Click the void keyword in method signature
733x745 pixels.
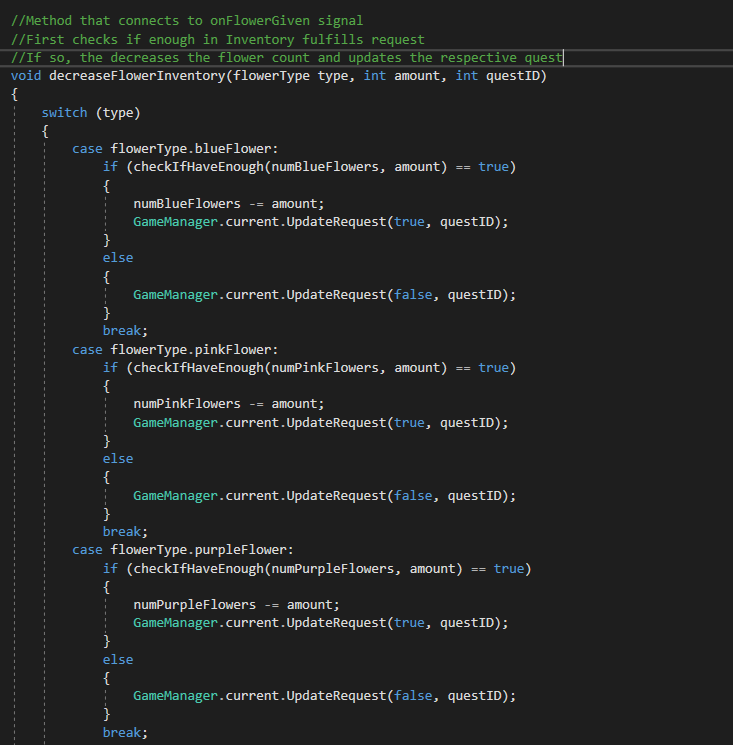pyautogui.click(x=26, y=76)
